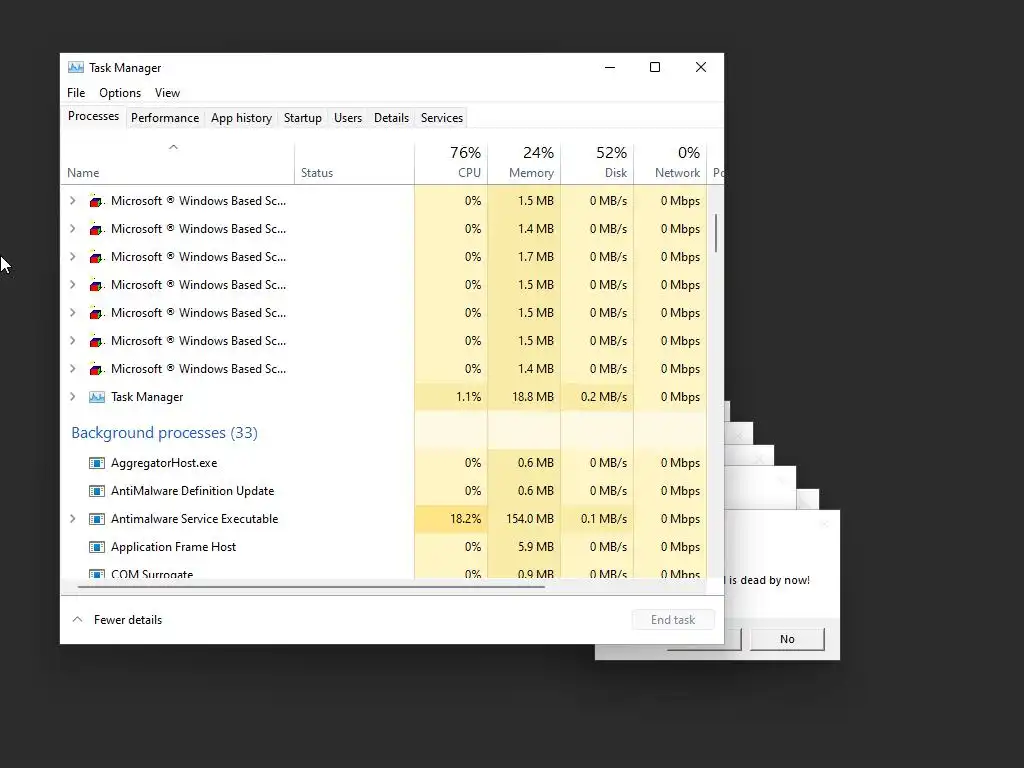Click the horizontal scrollbar under the process list
Viewport: 1024px width, 768px height.
311,586
